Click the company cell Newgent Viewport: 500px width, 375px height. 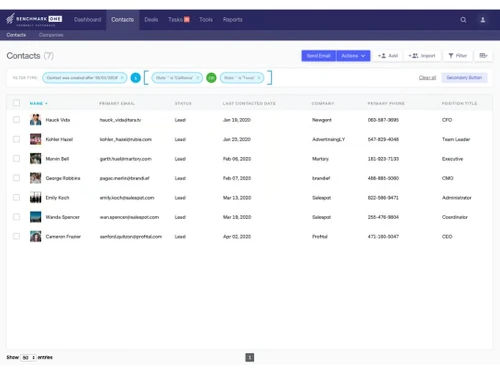coord(322,120)
